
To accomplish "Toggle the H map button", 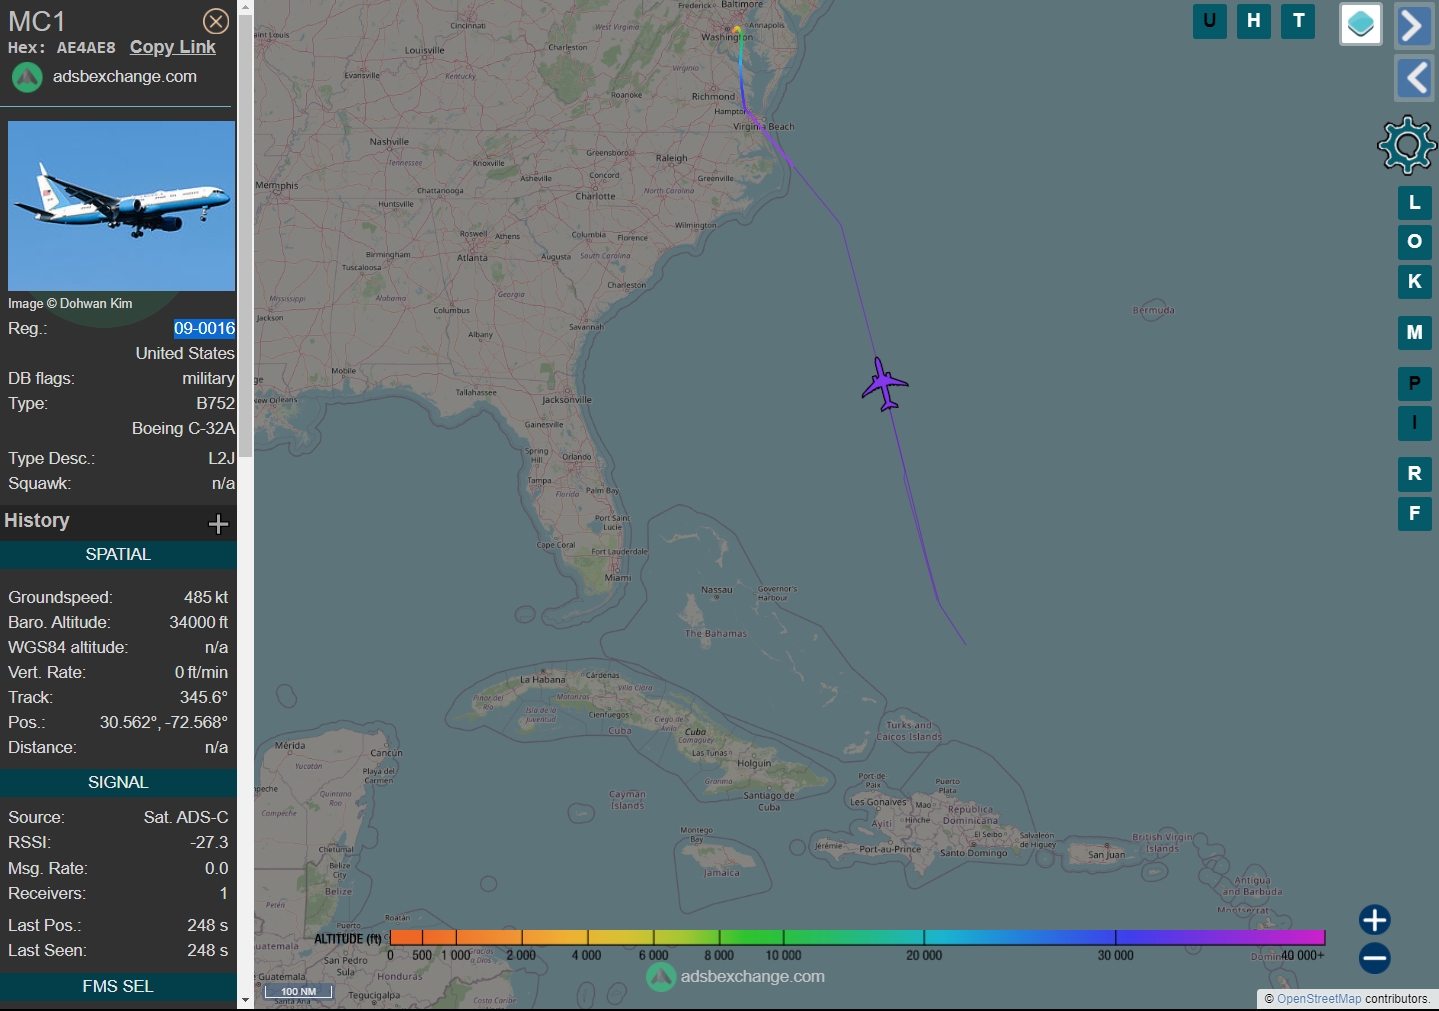I will (x=1254, y=21).
